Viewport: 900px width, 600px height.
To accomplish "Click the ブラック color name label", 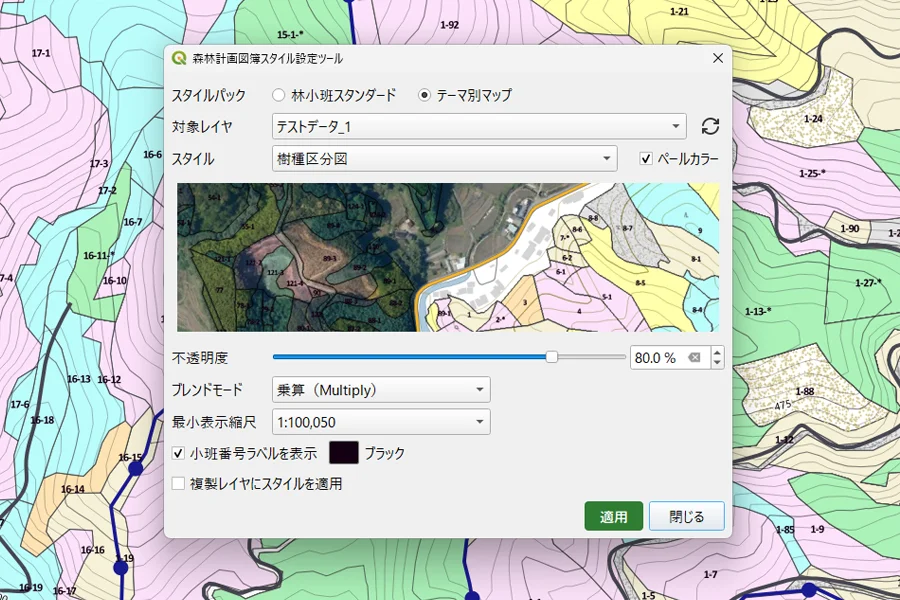I will [385, 453].
